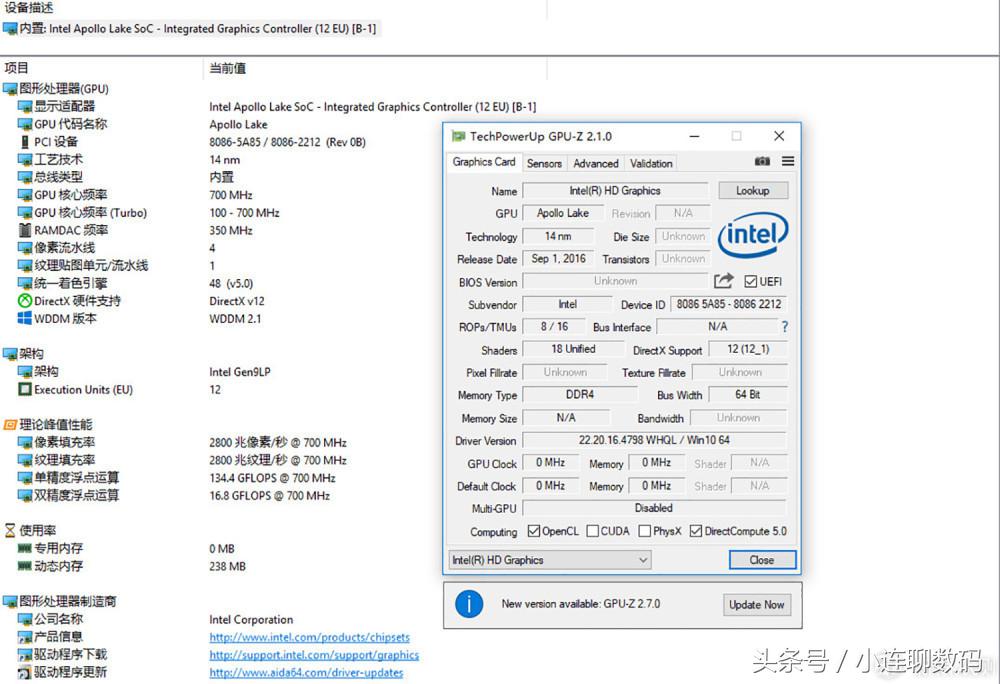Click the value '16.8 GFLOPS @ 700 MHz'

click(269, 495)
